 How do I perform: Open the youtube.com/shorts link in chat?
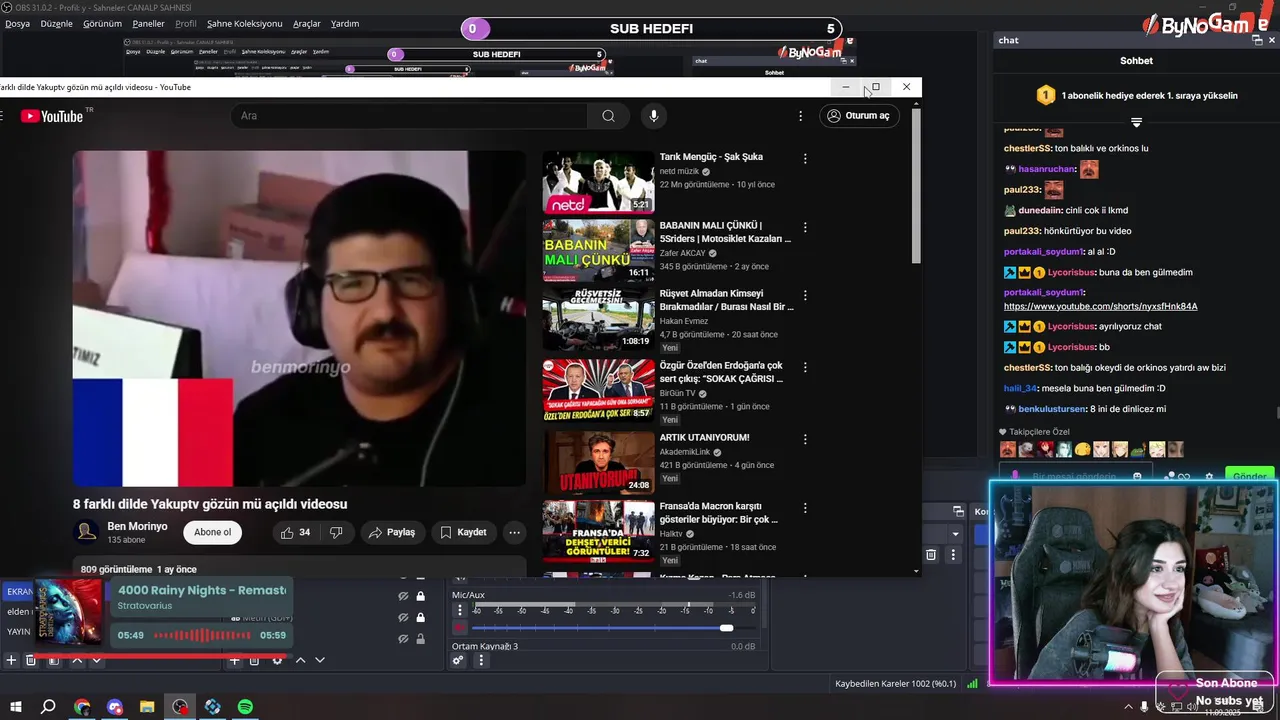point(1100,306)
